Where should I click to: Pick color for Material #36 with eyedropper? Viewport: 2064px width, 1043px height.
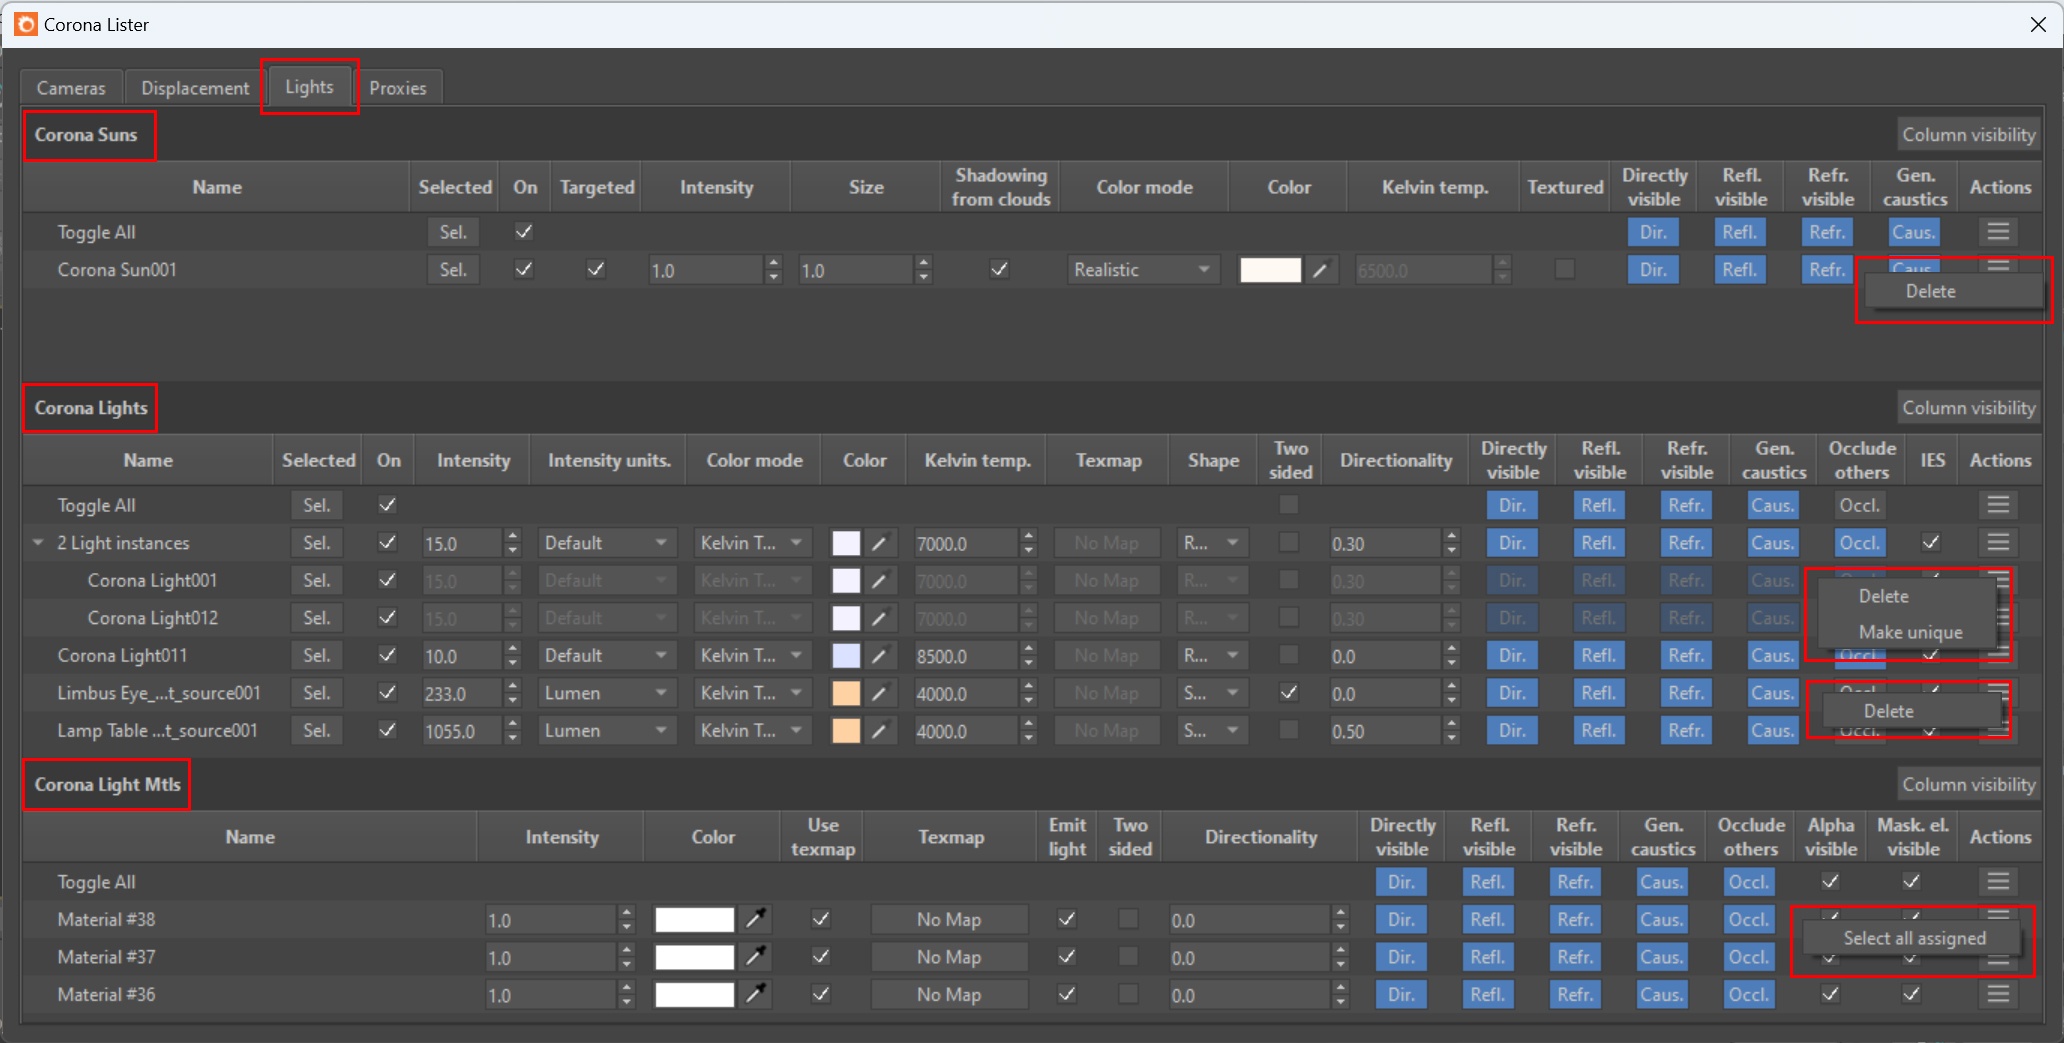click(756, 994)
